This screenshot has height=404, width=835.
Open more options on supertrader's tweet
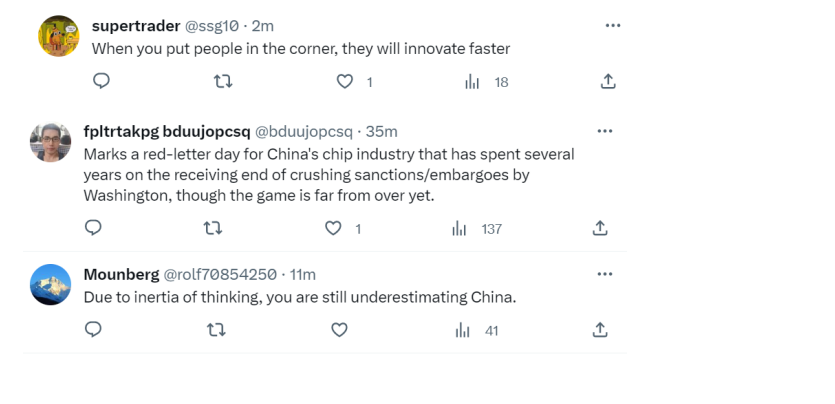coord(613,25)
